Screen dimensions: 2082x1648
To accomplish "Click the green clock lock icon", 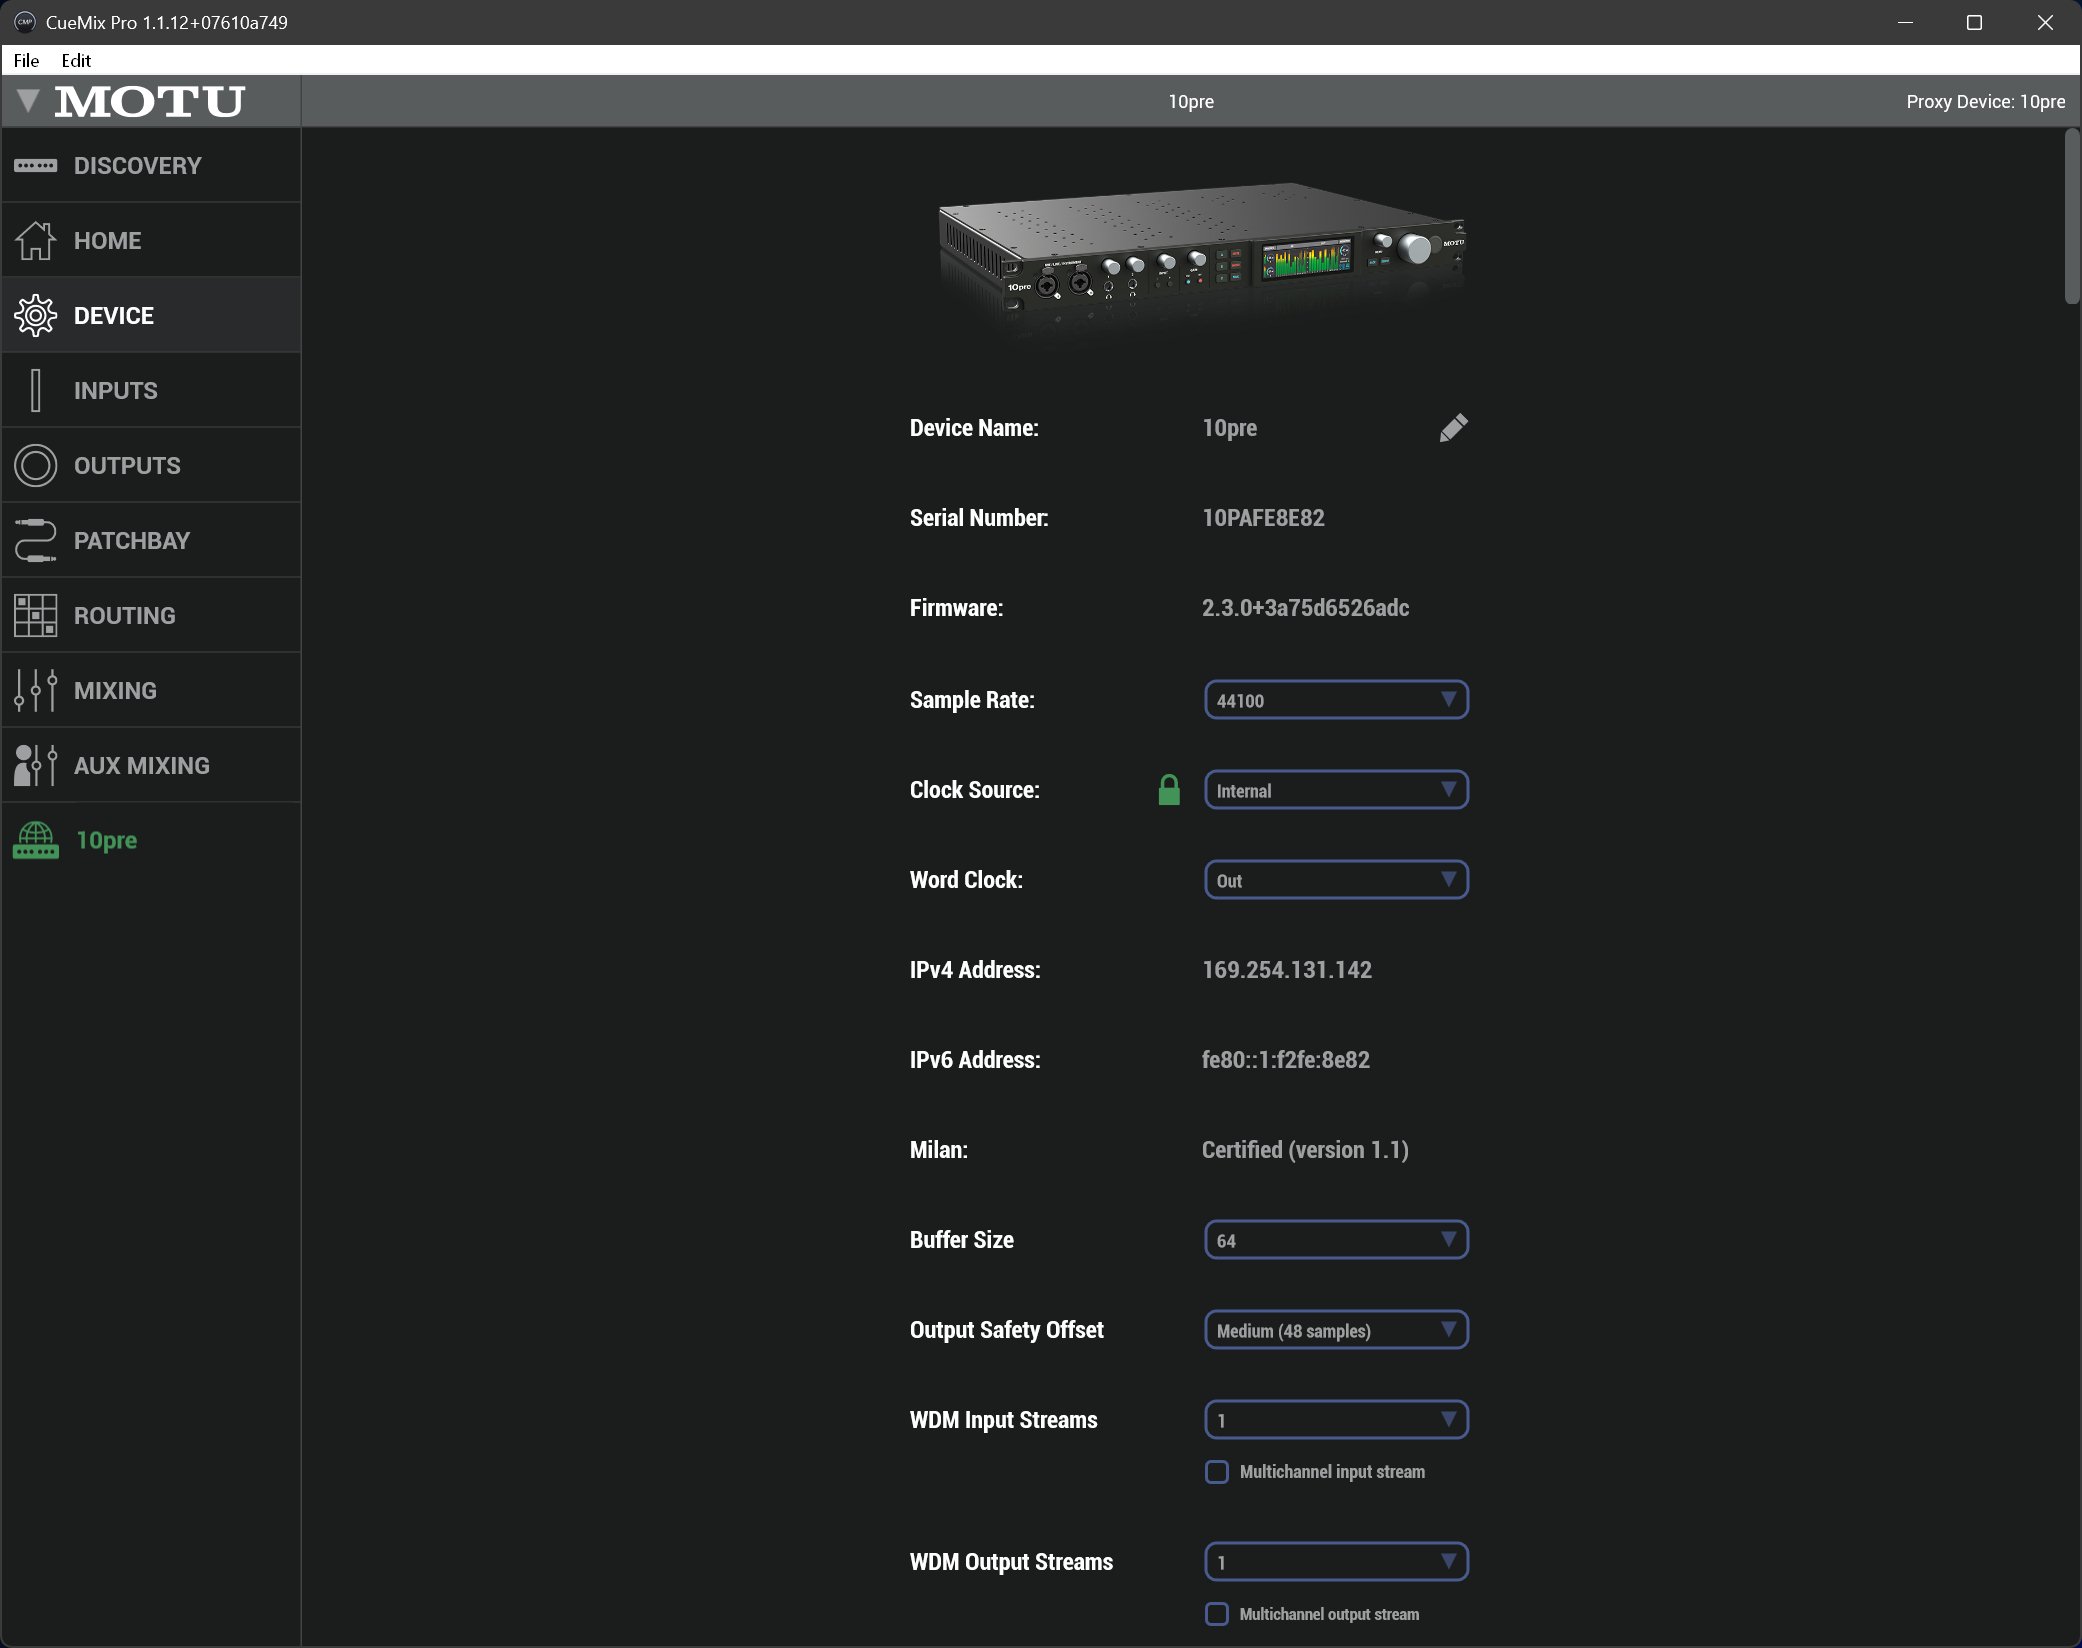I will coord(1169,790).
